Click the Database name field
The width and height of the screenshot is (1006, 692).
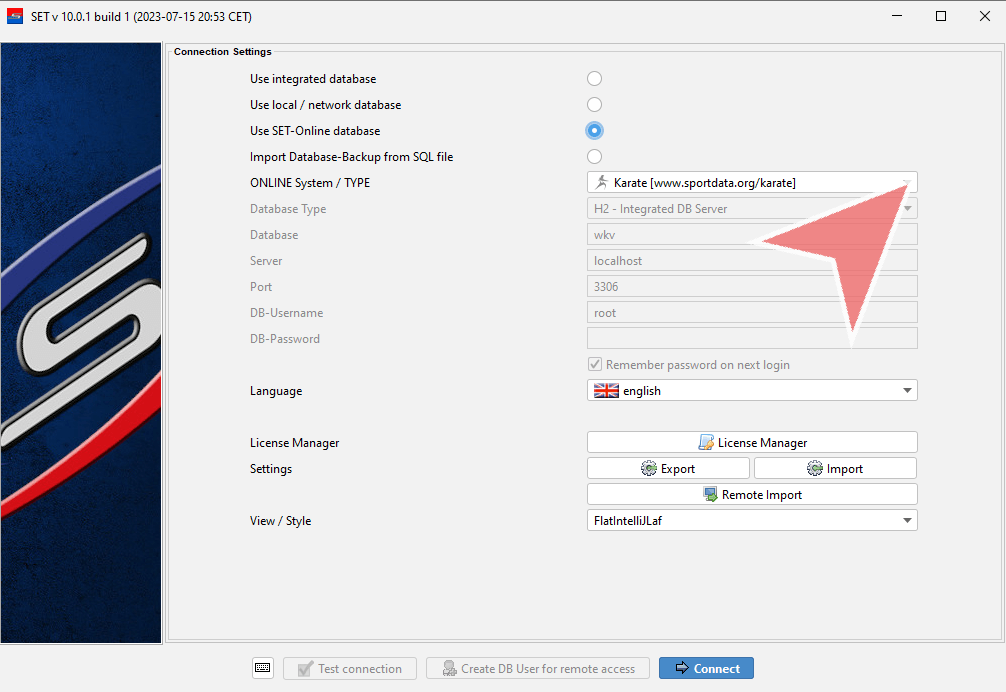pos(751,235)
